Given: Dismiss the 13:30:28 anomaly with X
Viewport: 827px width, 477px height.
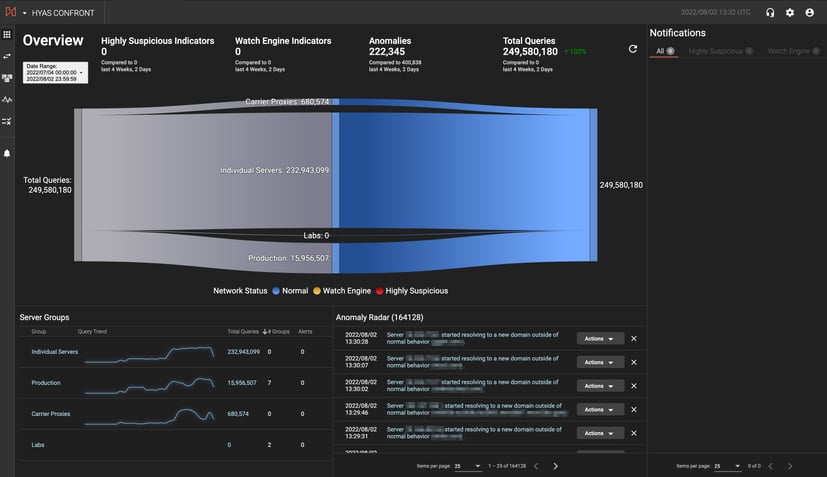Looking at the screenshot, I should (634, 339).
